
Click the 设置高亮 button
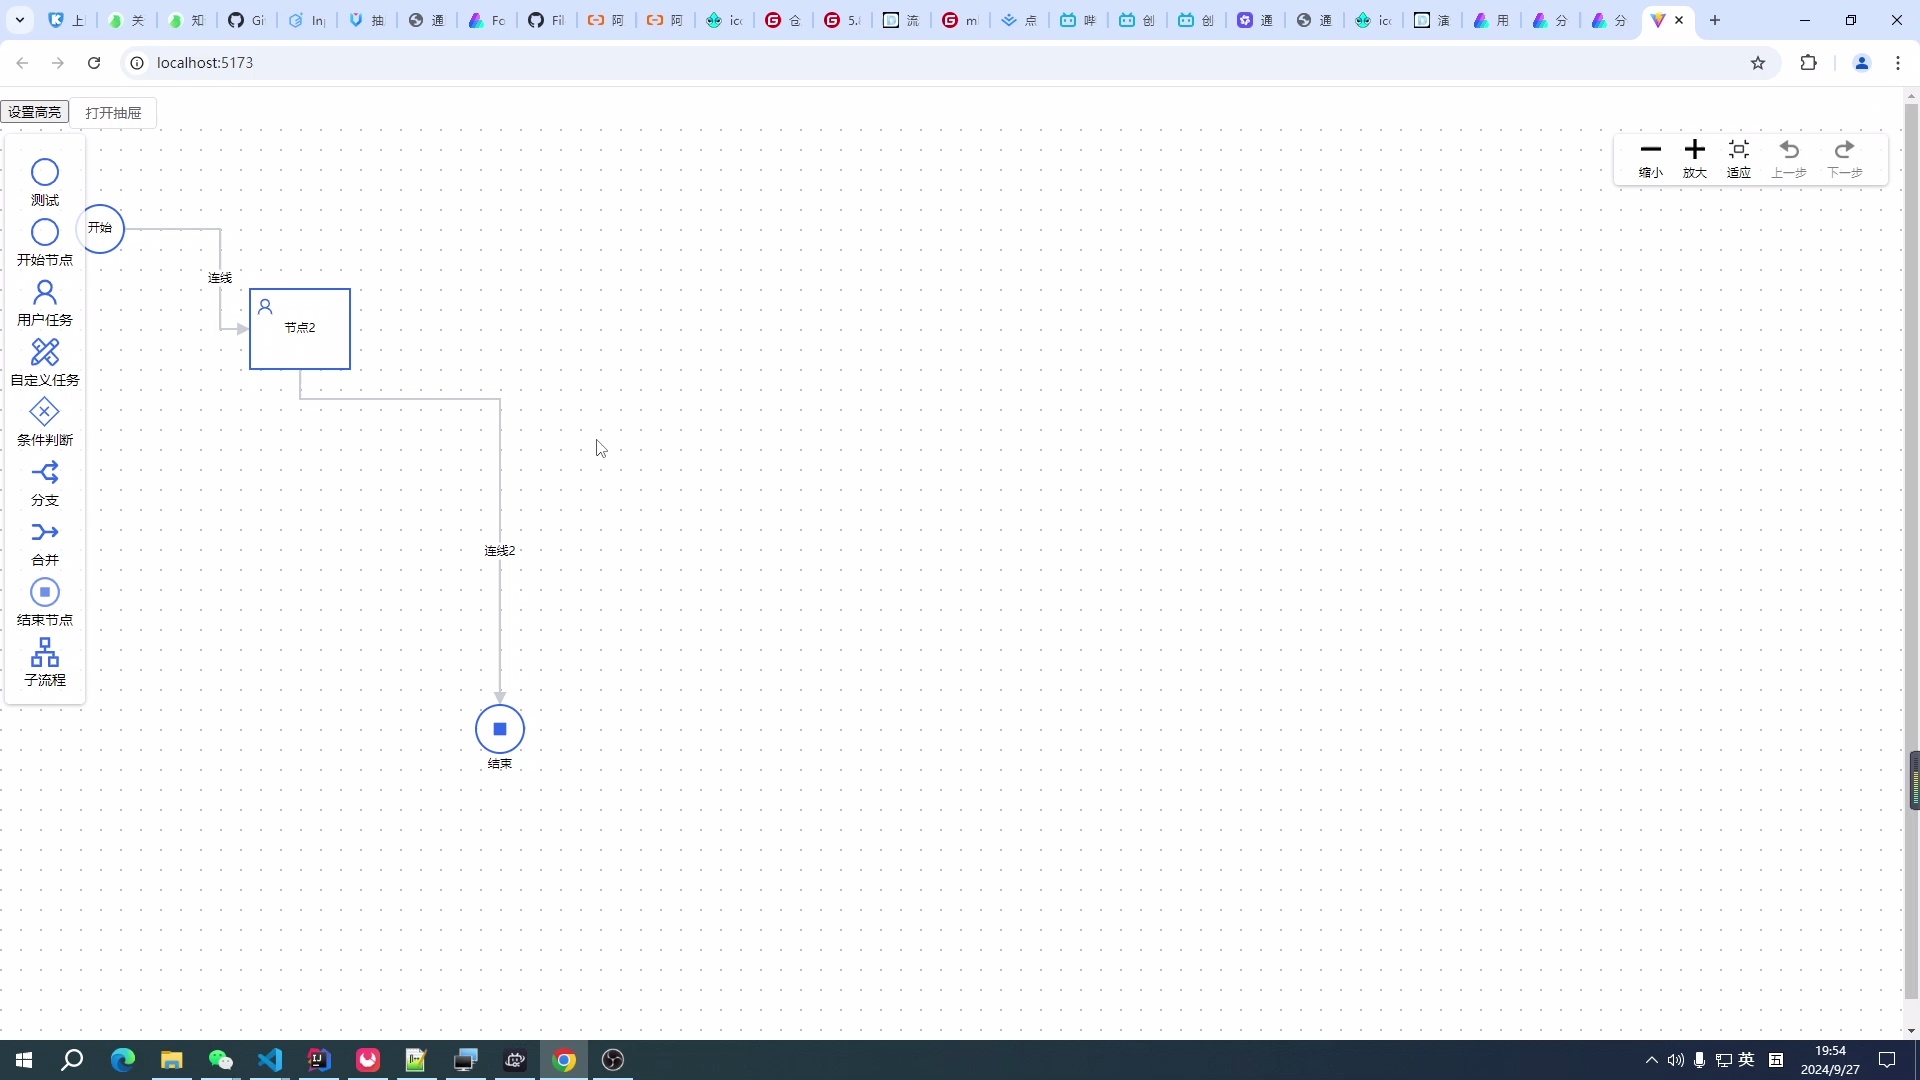pyautogui.click(x=34, y=111)
